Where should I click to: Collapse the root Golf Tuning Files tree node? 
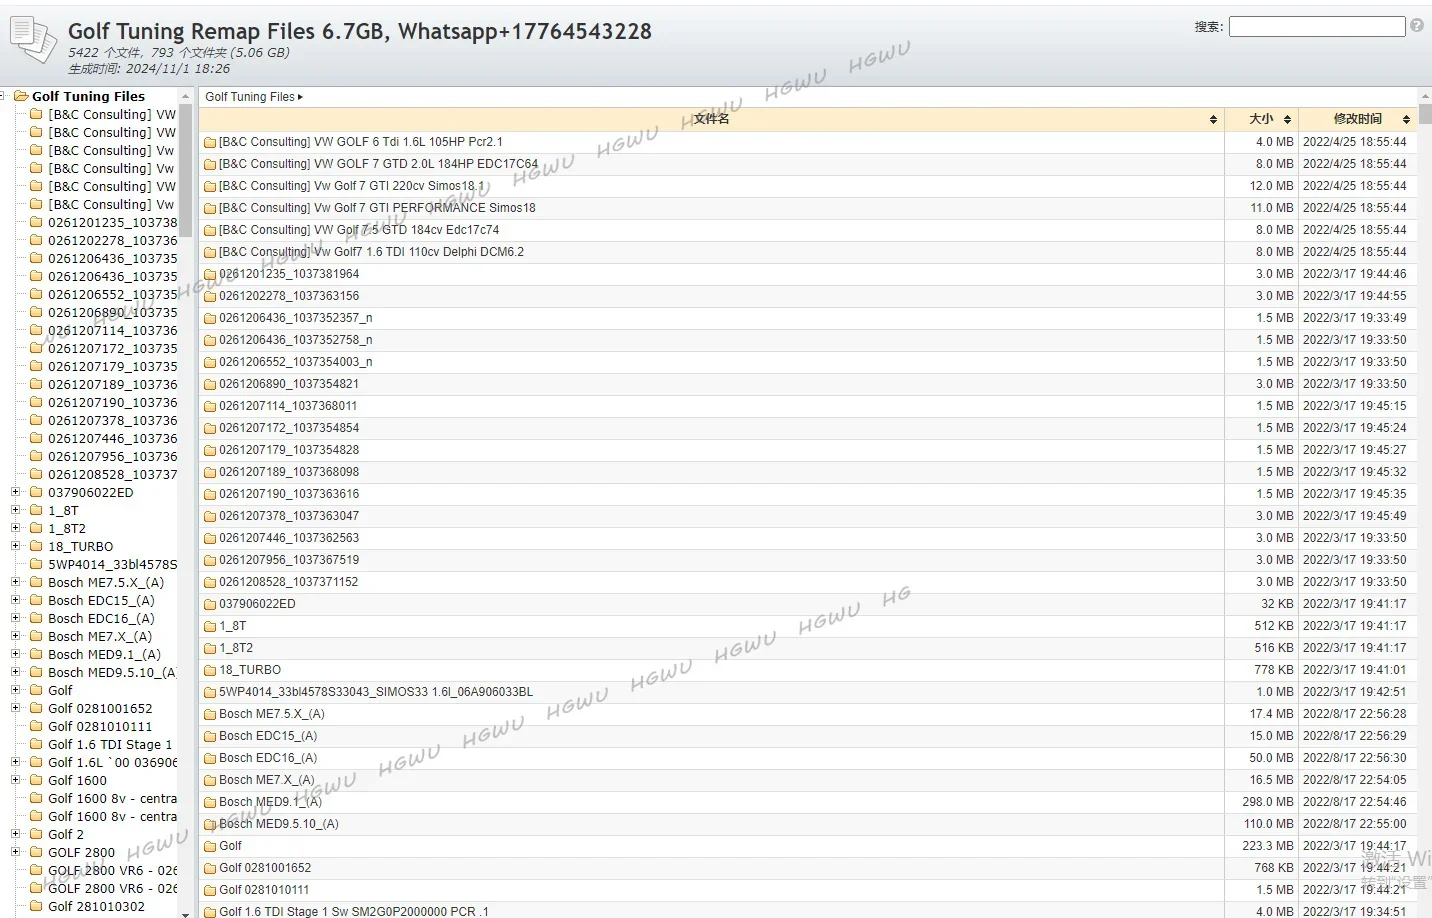coord(3,96)
